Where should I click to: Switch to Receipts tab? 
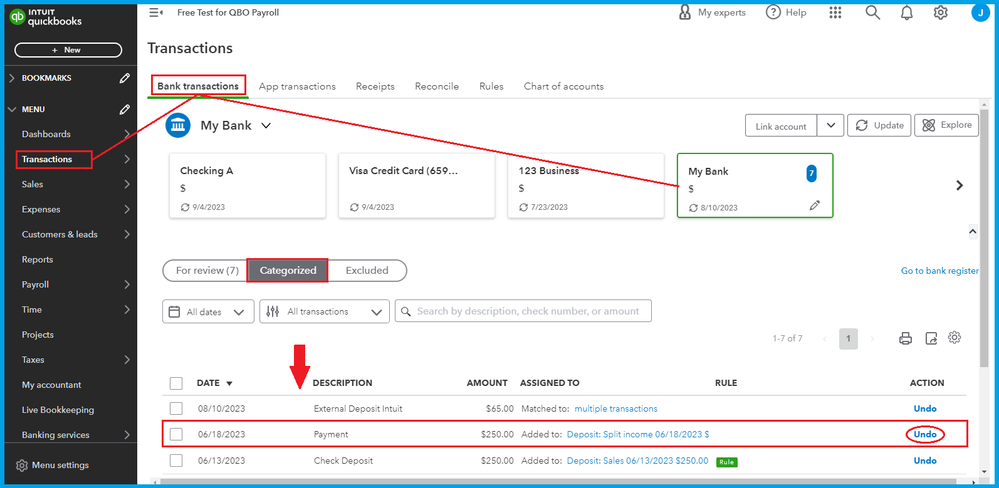tap(375, 86)
